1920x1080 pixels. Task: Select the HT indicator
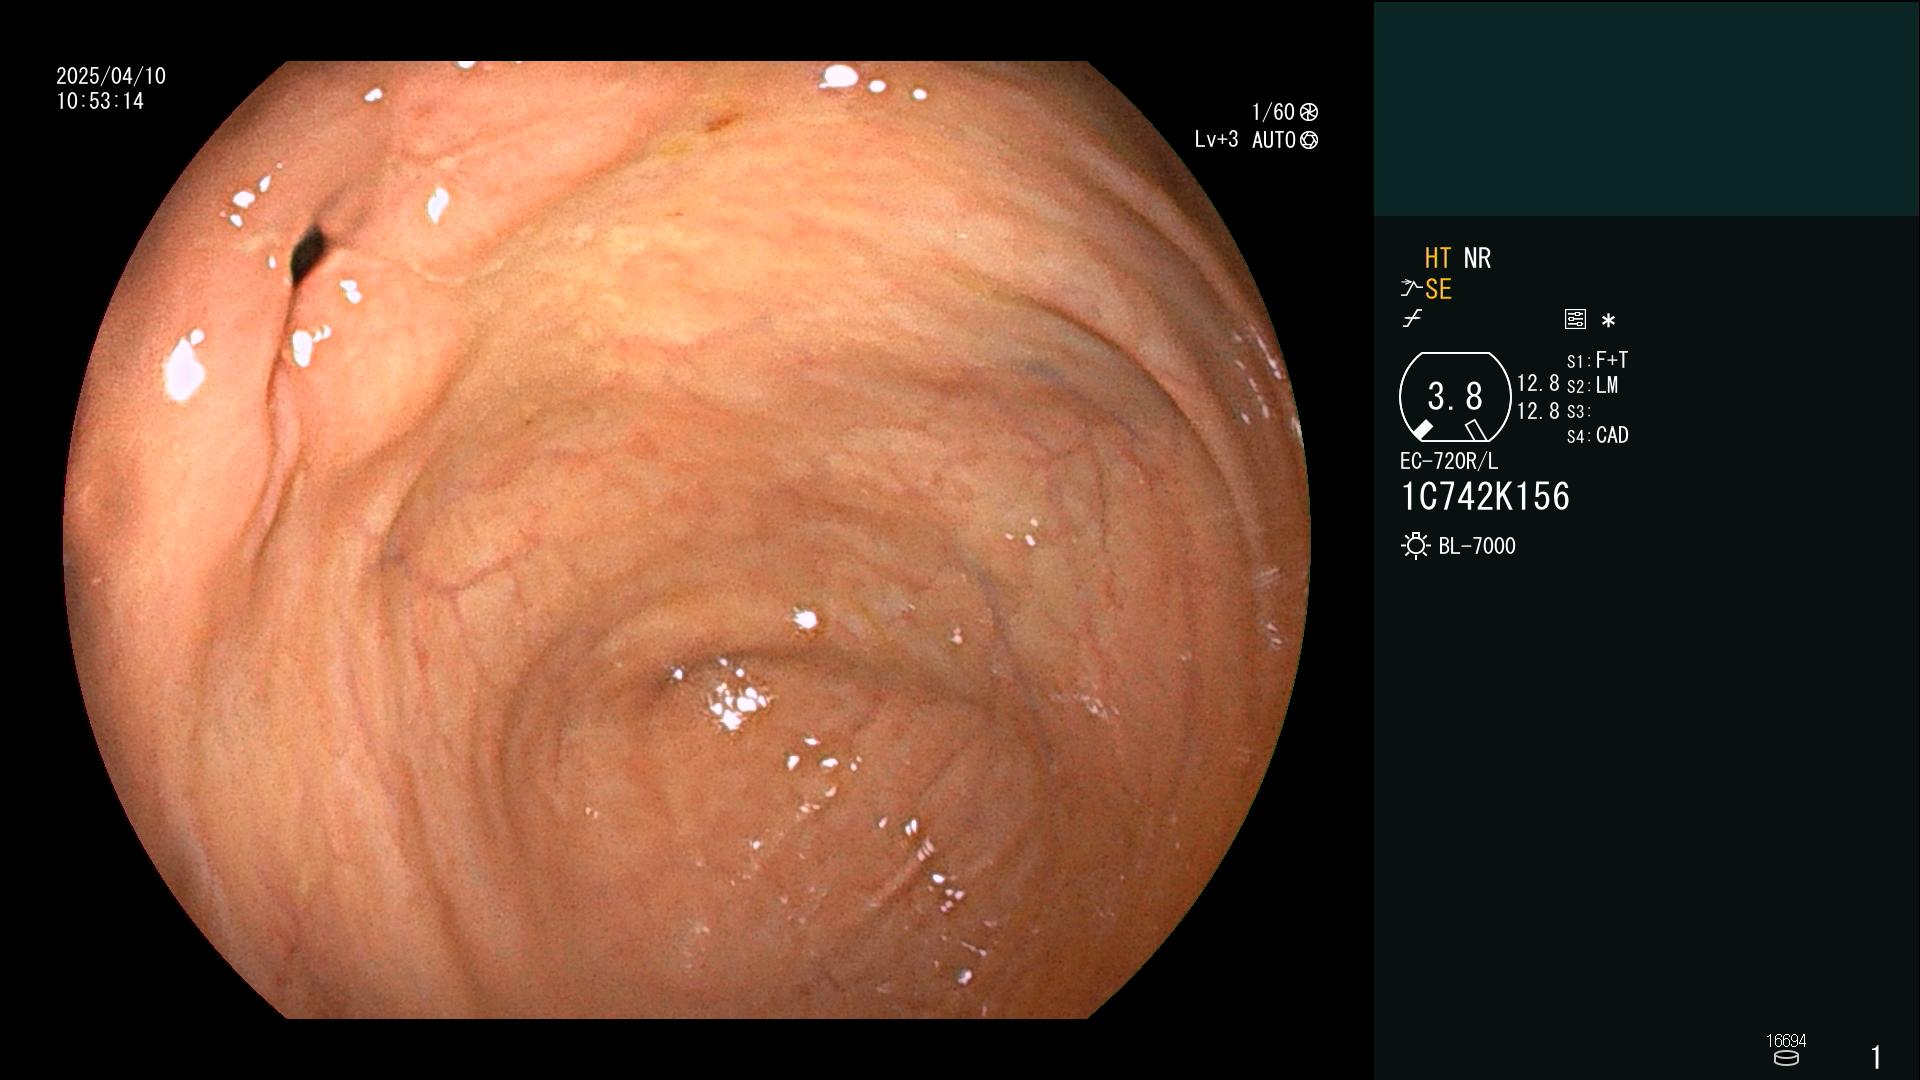coord(1437,258)
